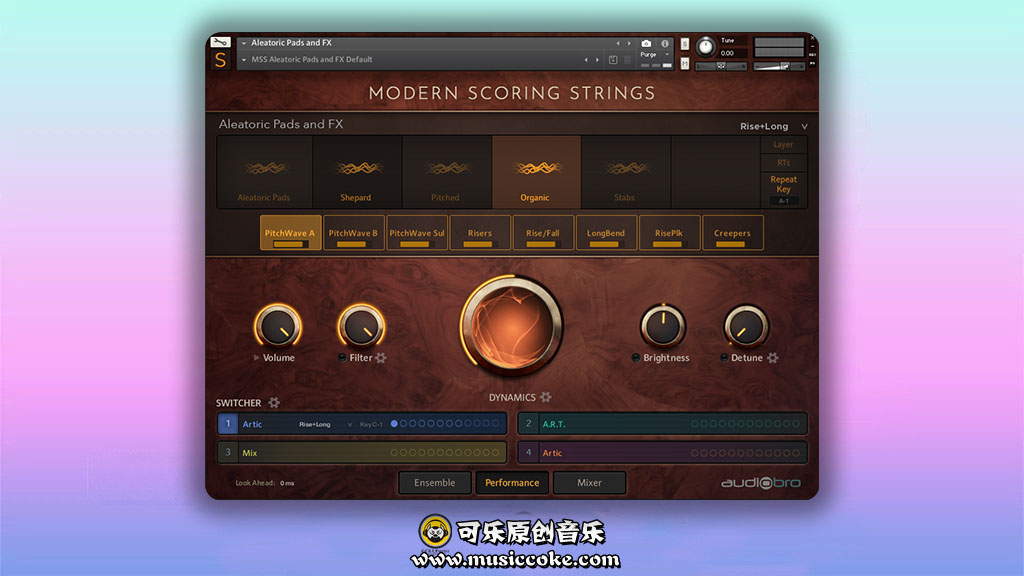Click the orange S library logo
Image resolution: width=1024 pixels, height=576 pixels.
tap(220, 60)
